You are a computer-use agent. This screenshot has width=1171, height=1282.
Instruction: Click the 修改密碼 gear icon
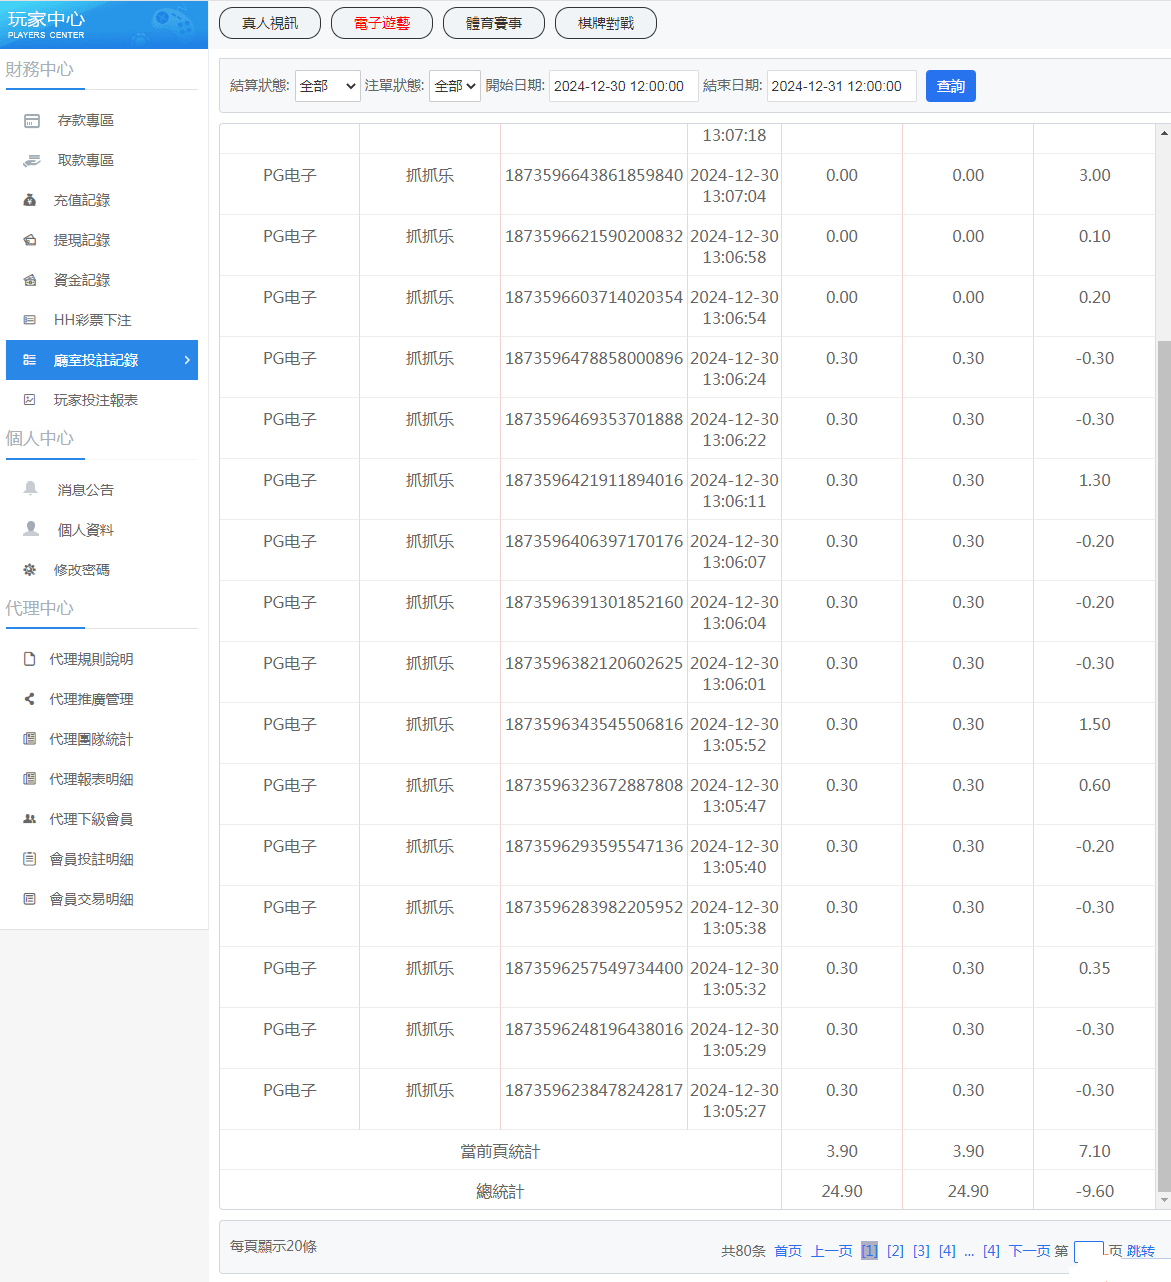(x=30, y=570)
